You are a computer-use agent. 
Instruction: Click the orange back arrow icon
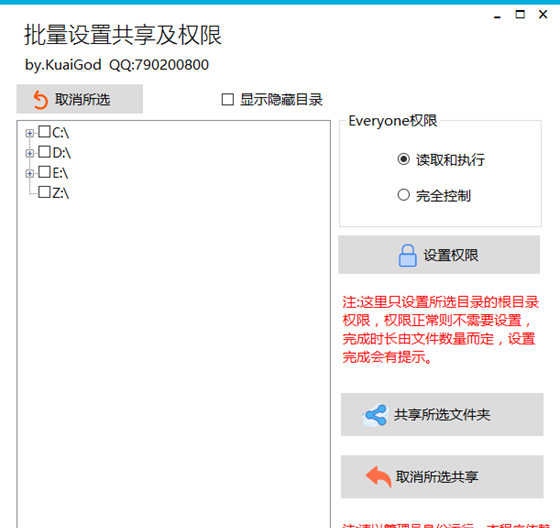pos(379,477)
